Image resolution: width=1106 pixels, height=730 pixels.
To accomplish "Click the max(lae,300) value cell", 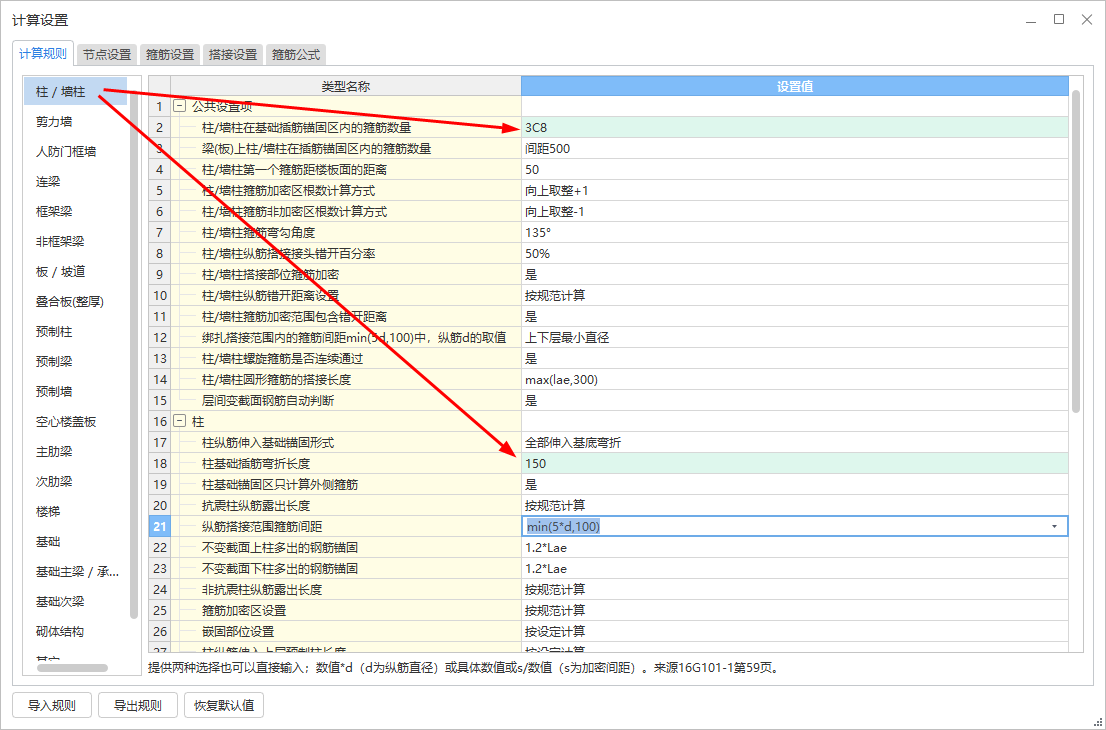I will click(x=795, y=379).
